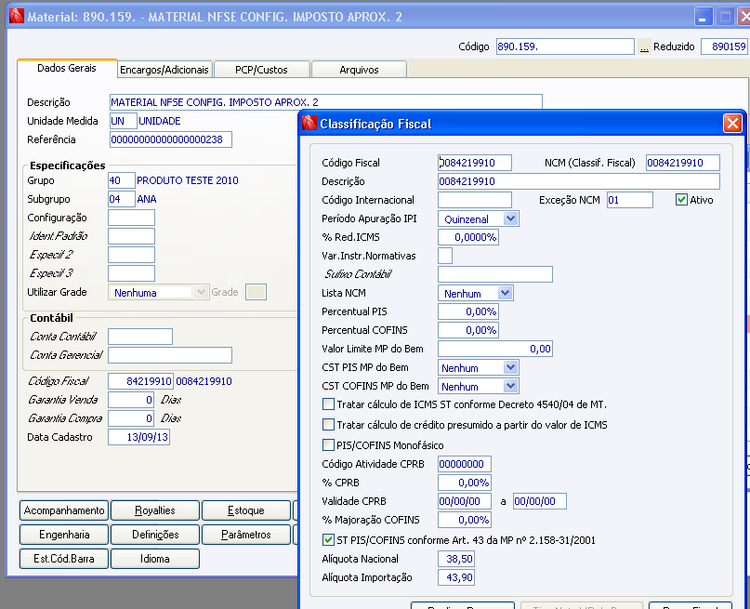The image size is (750, 609).
Task: Click the Classificação Fiscal dialog title icon
Action: [308, 123]
